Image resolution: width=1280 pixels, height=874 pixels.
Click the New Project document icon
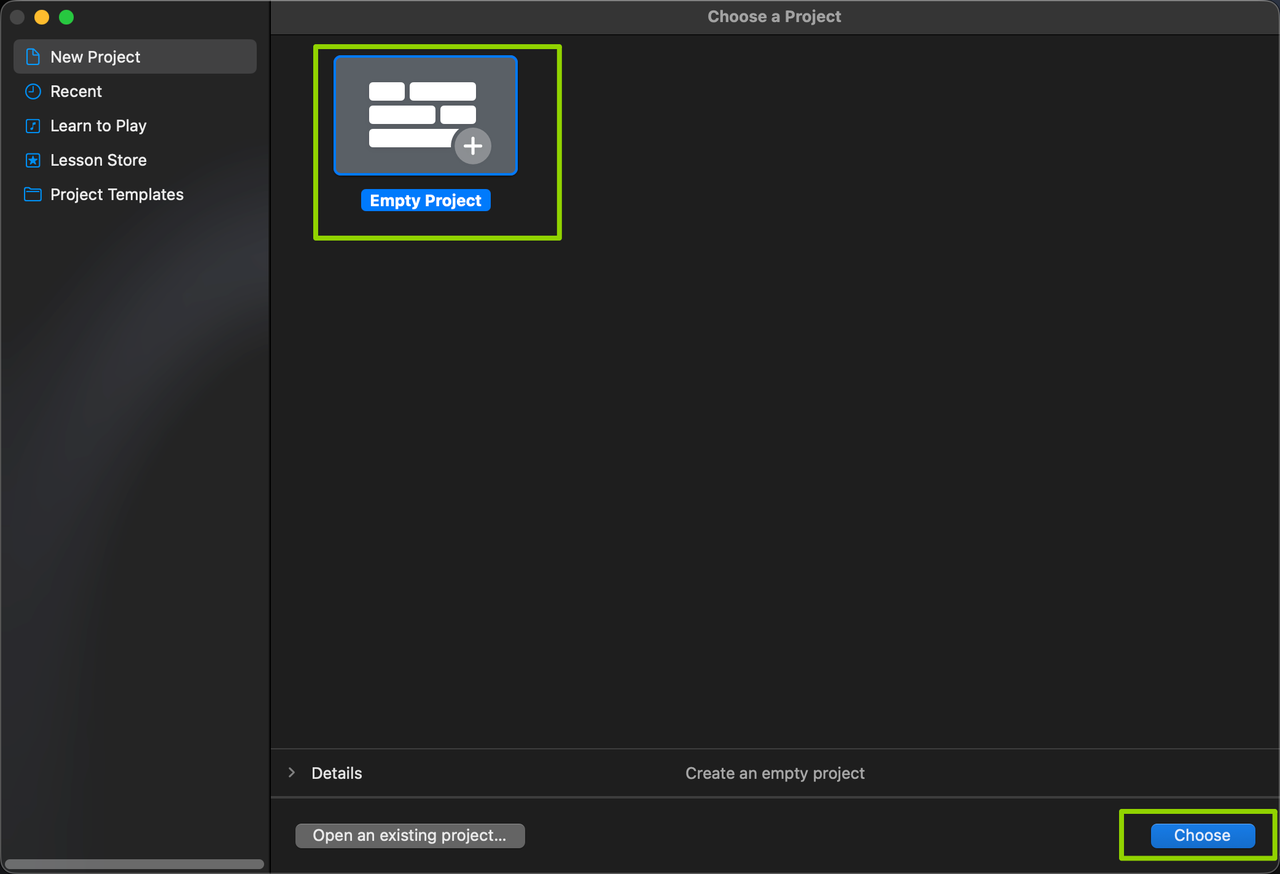[33, 57]
